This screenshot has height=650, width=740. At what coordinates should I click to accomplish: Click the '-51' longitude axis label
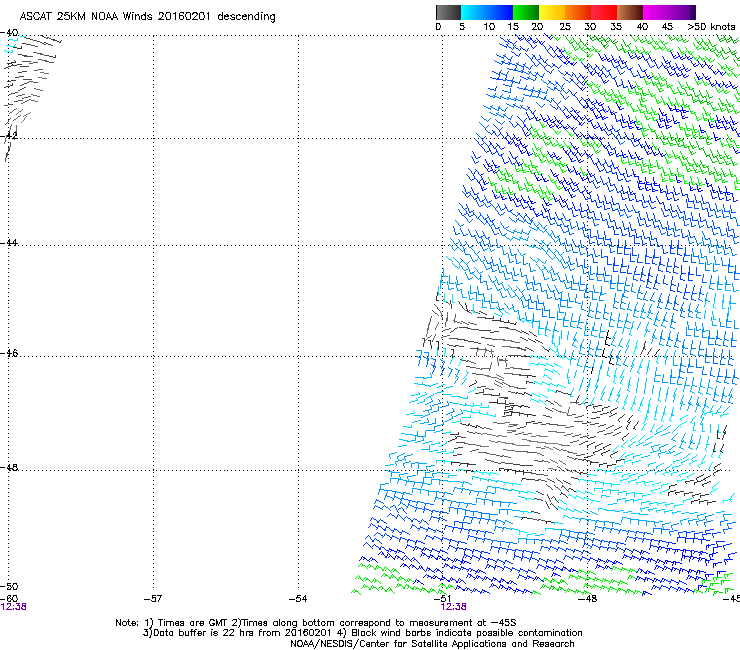click(x=442, y=599)
